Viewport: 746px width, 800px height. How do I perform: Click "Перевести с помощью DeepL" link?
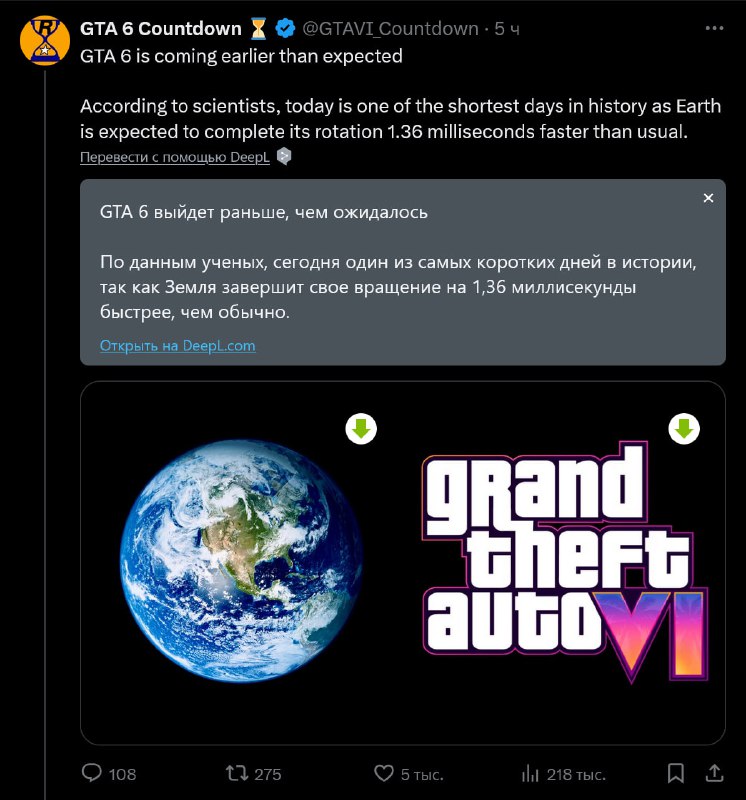(176, 158)
